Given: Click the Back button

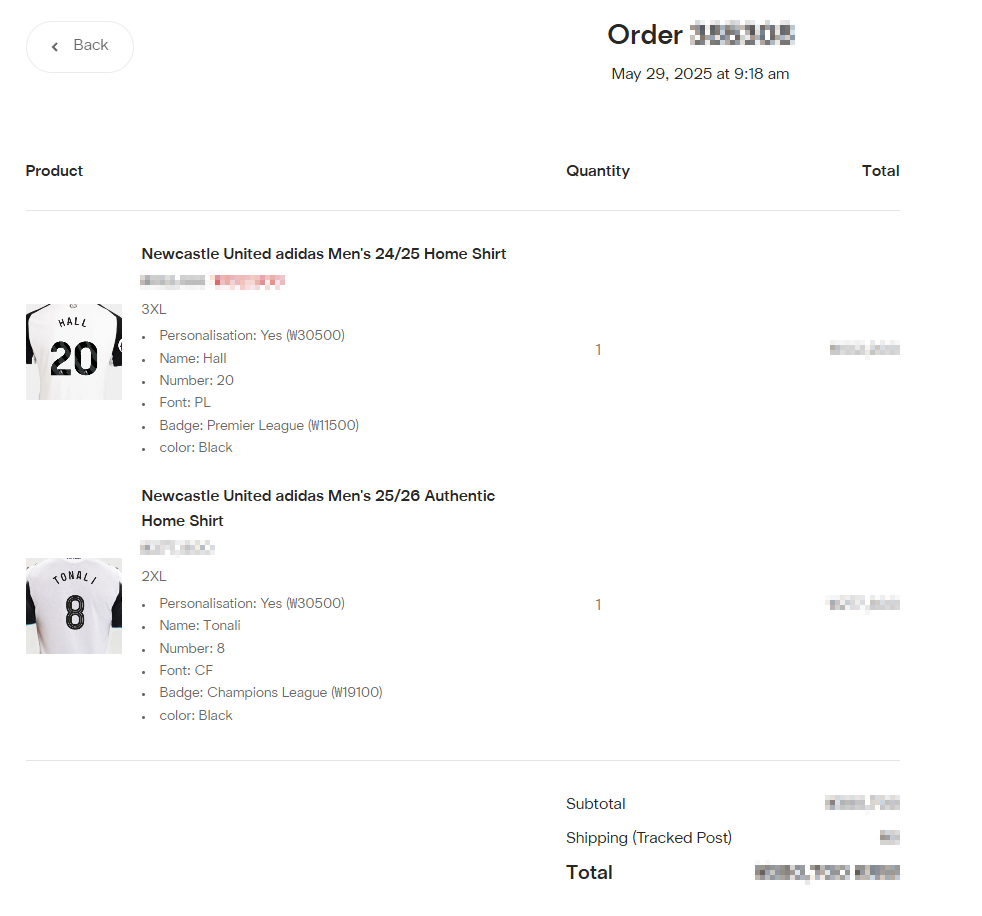Looking at the screenshot, I should (x=80, y=47).
